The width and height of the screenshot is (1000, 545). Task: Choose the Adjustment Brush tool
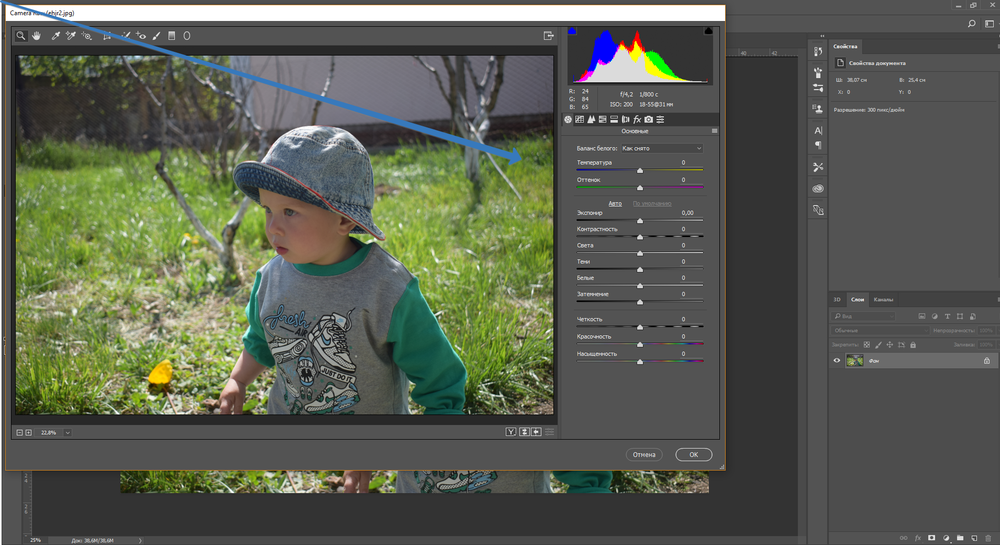(x=156, y=35)
